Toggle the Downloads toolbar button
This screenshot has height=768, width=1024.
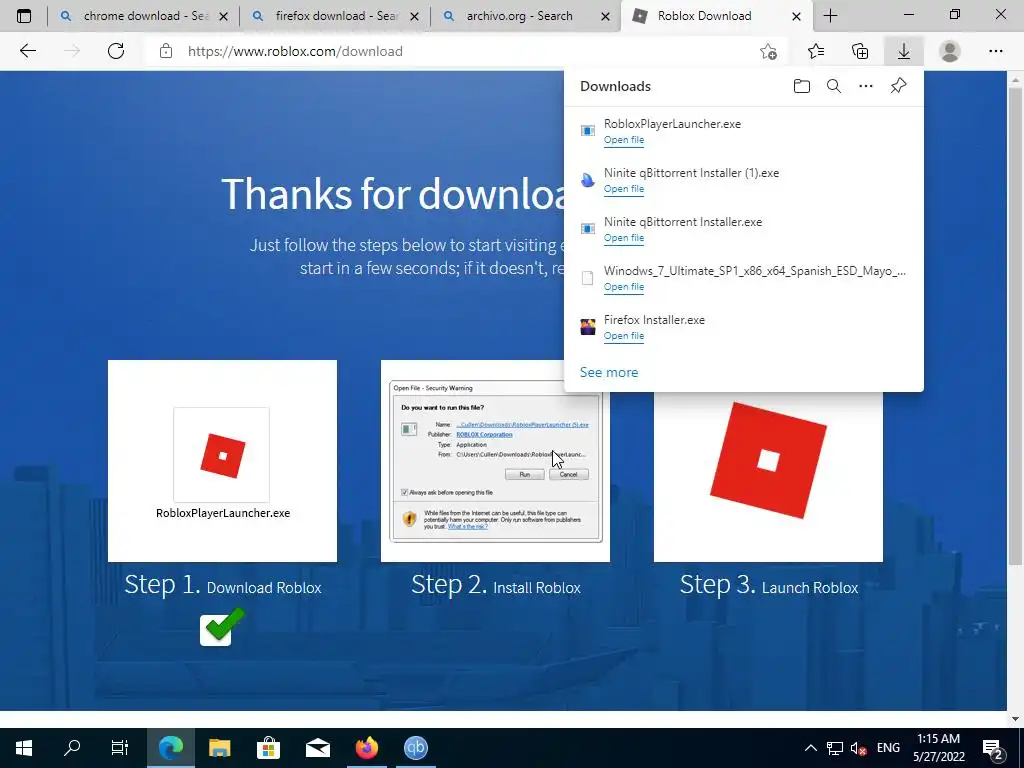[x=904, y=51]
